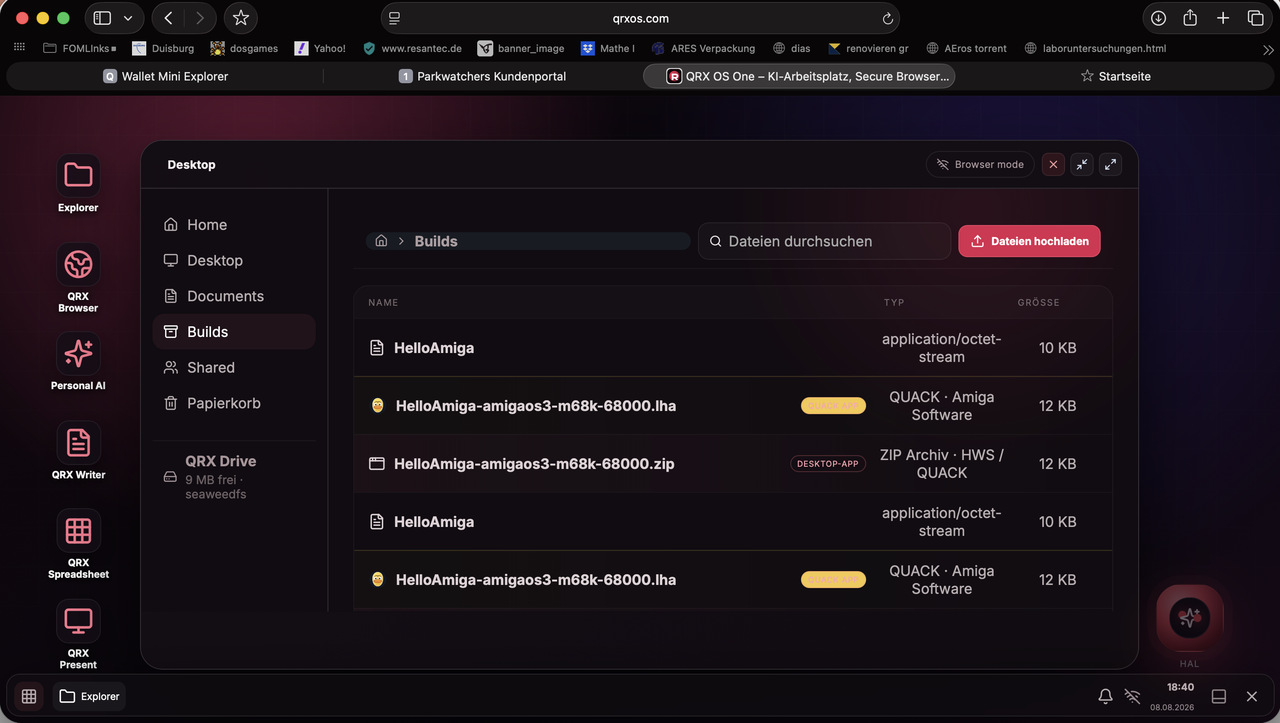Open the www.resantec.de bookmark

412,48
